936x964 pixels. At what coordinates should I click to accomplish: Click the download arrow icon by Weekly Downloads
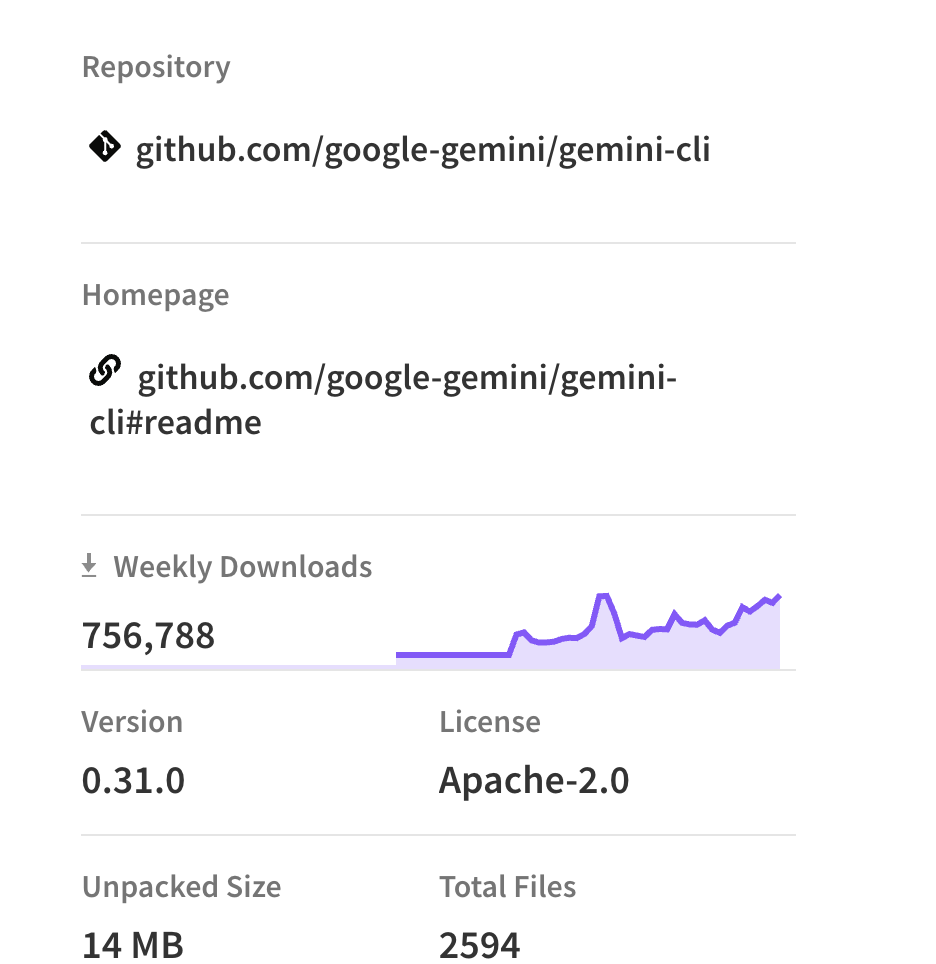point(89,567)
